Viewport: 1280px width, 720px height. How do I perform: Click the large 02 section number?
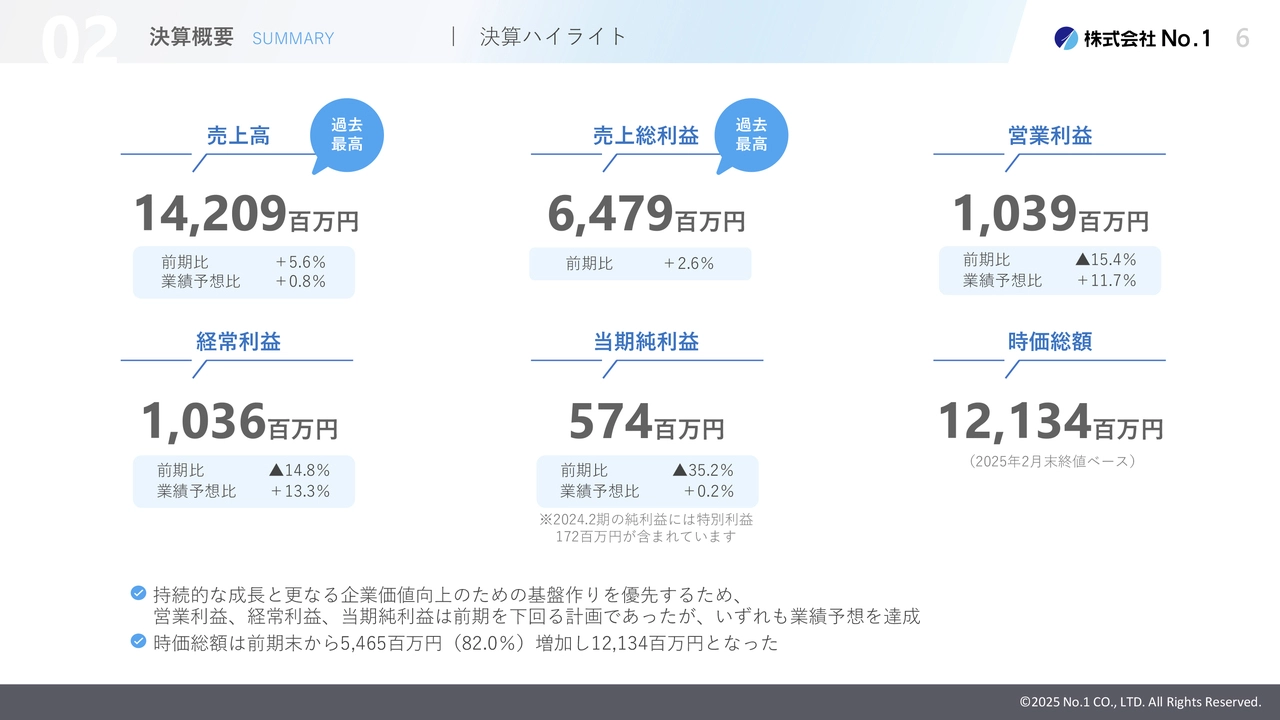pyautogui.click(x=80, y=41)
